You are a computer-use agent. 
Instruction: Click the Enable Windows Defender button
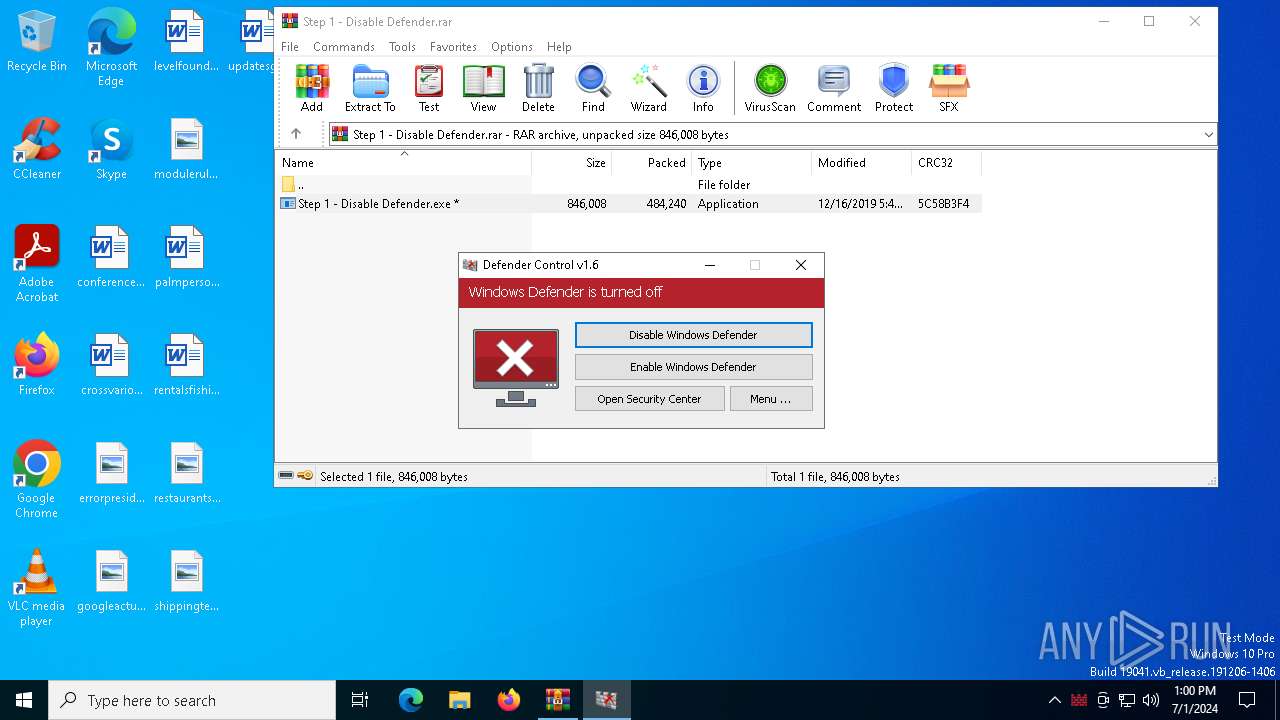pyautogui.click(x=693, y=367)
